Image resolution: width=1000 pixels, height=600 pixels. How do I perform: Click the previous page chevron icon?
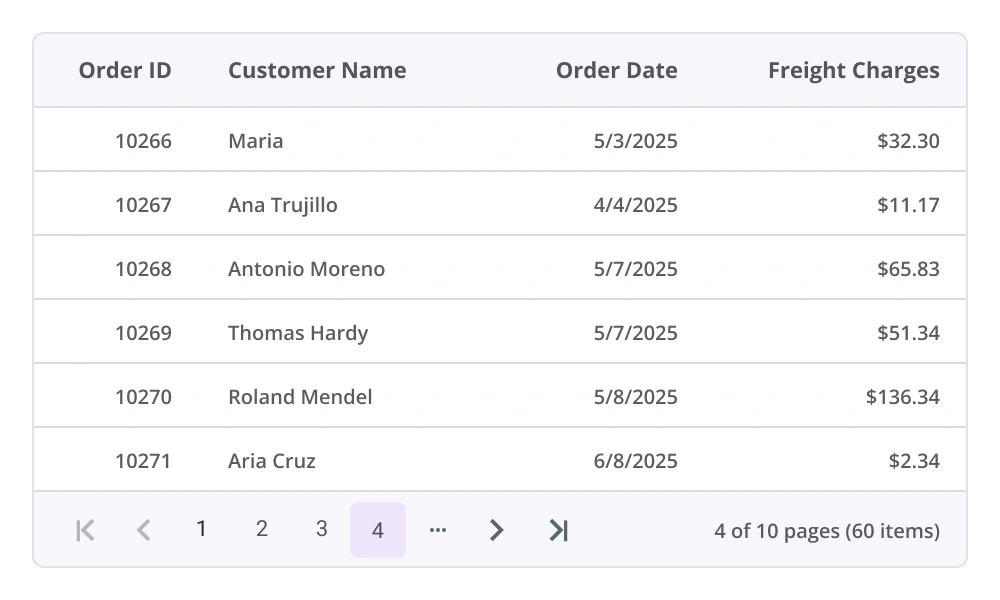coord(144,530)
